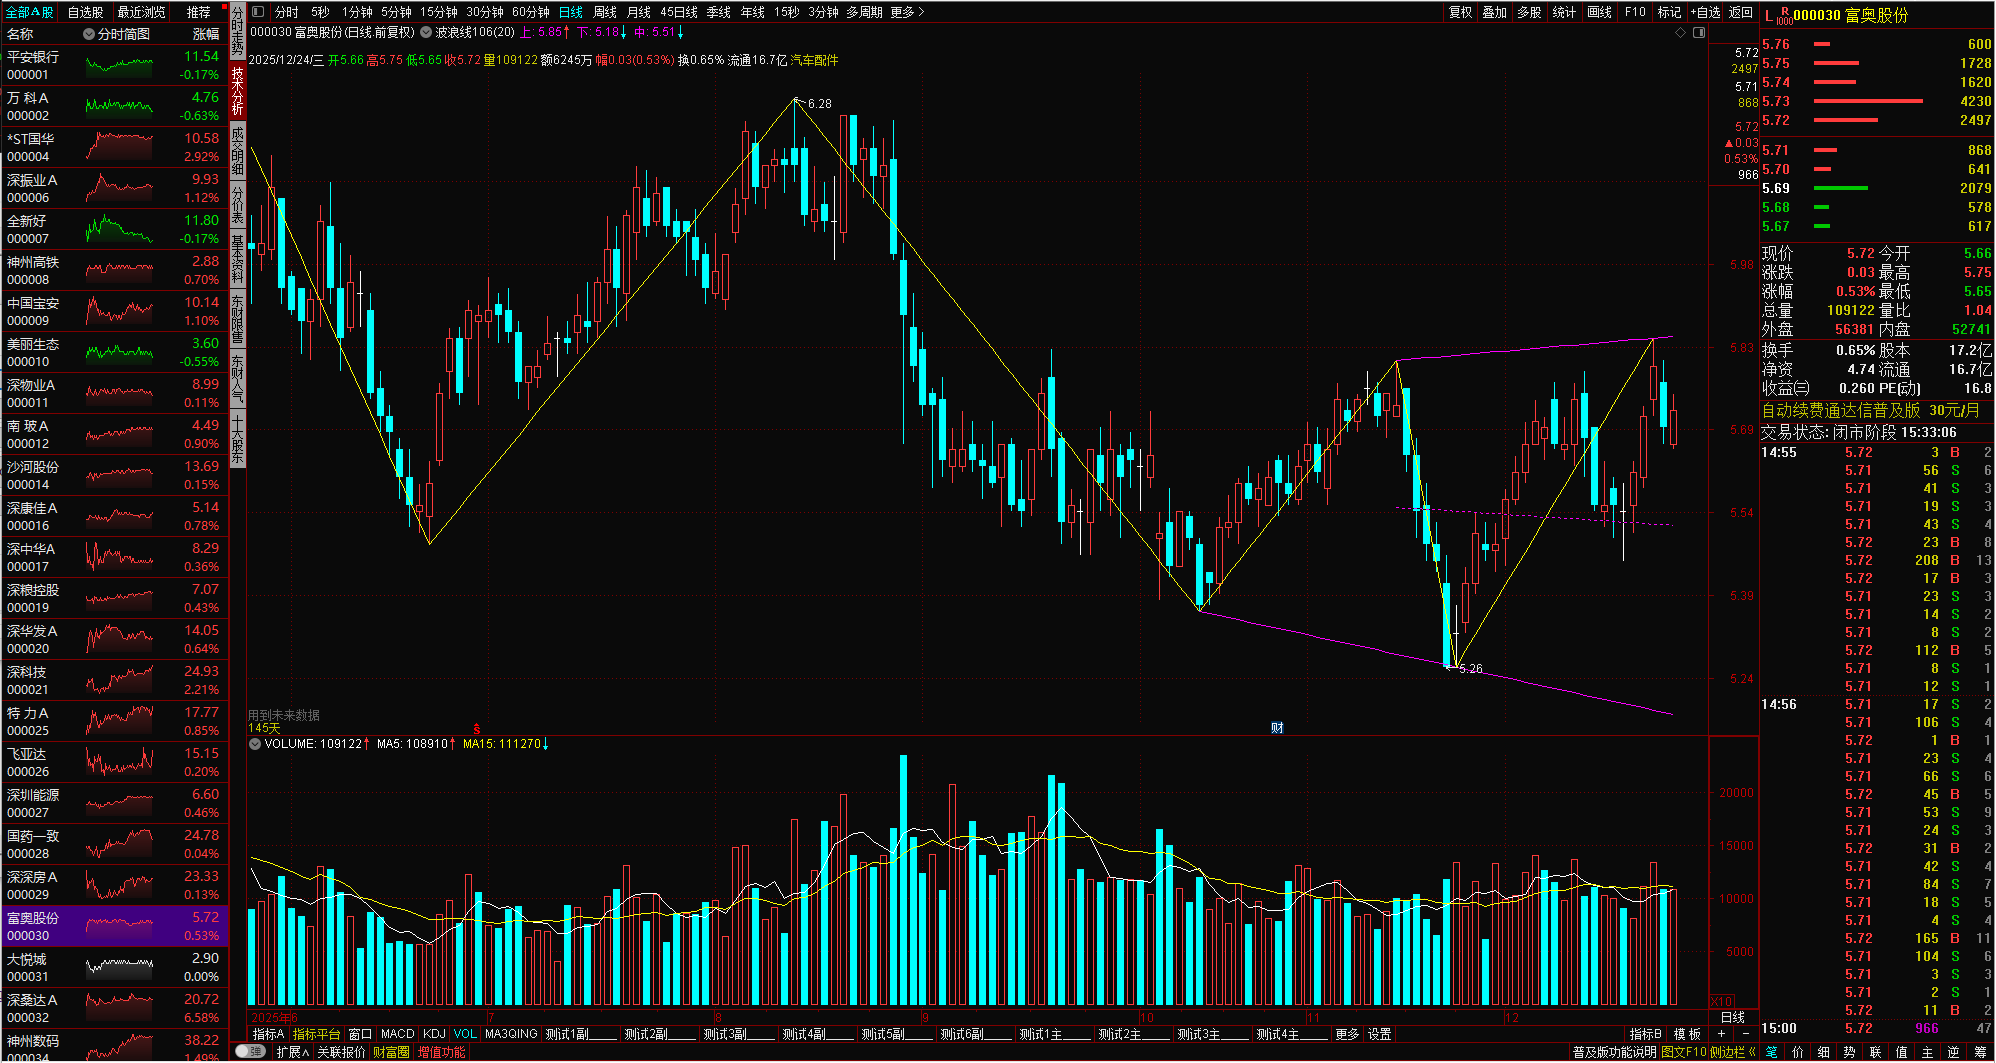Click 设置 in indicator tab row
Screen dimensions: 1996x1063
[x=1380, y=1034]
